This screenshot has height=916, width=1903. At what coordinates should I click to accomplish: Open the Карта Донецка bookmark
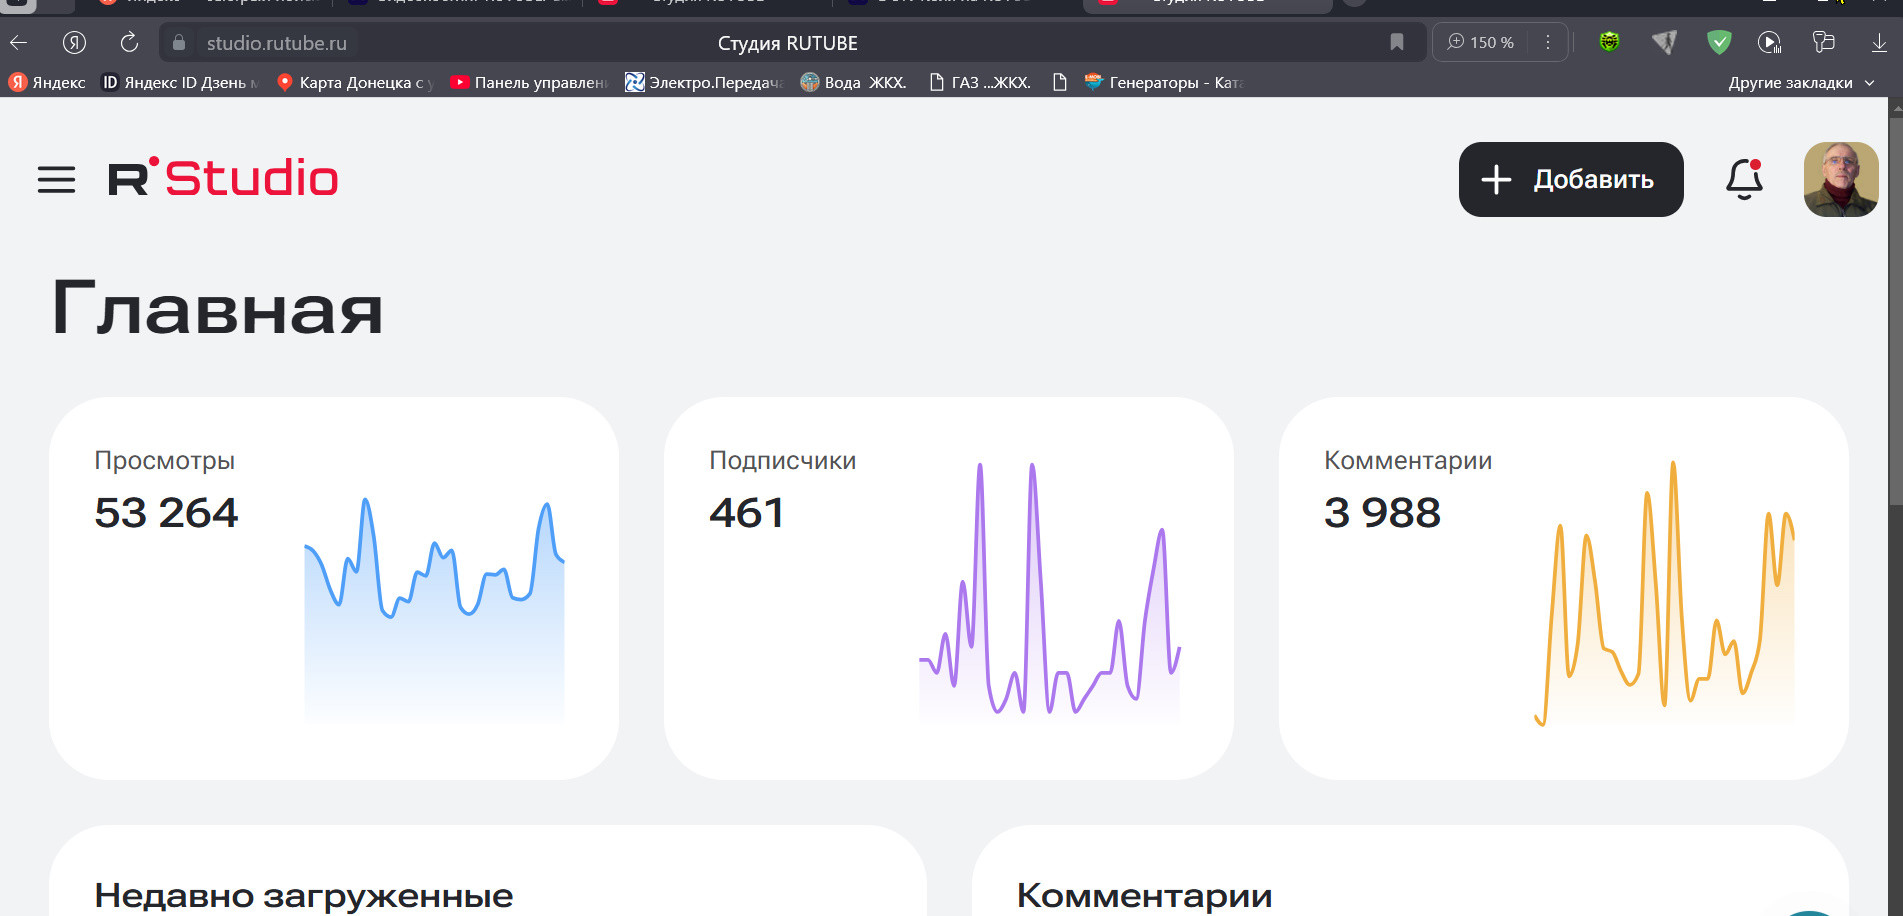point(354,82)
